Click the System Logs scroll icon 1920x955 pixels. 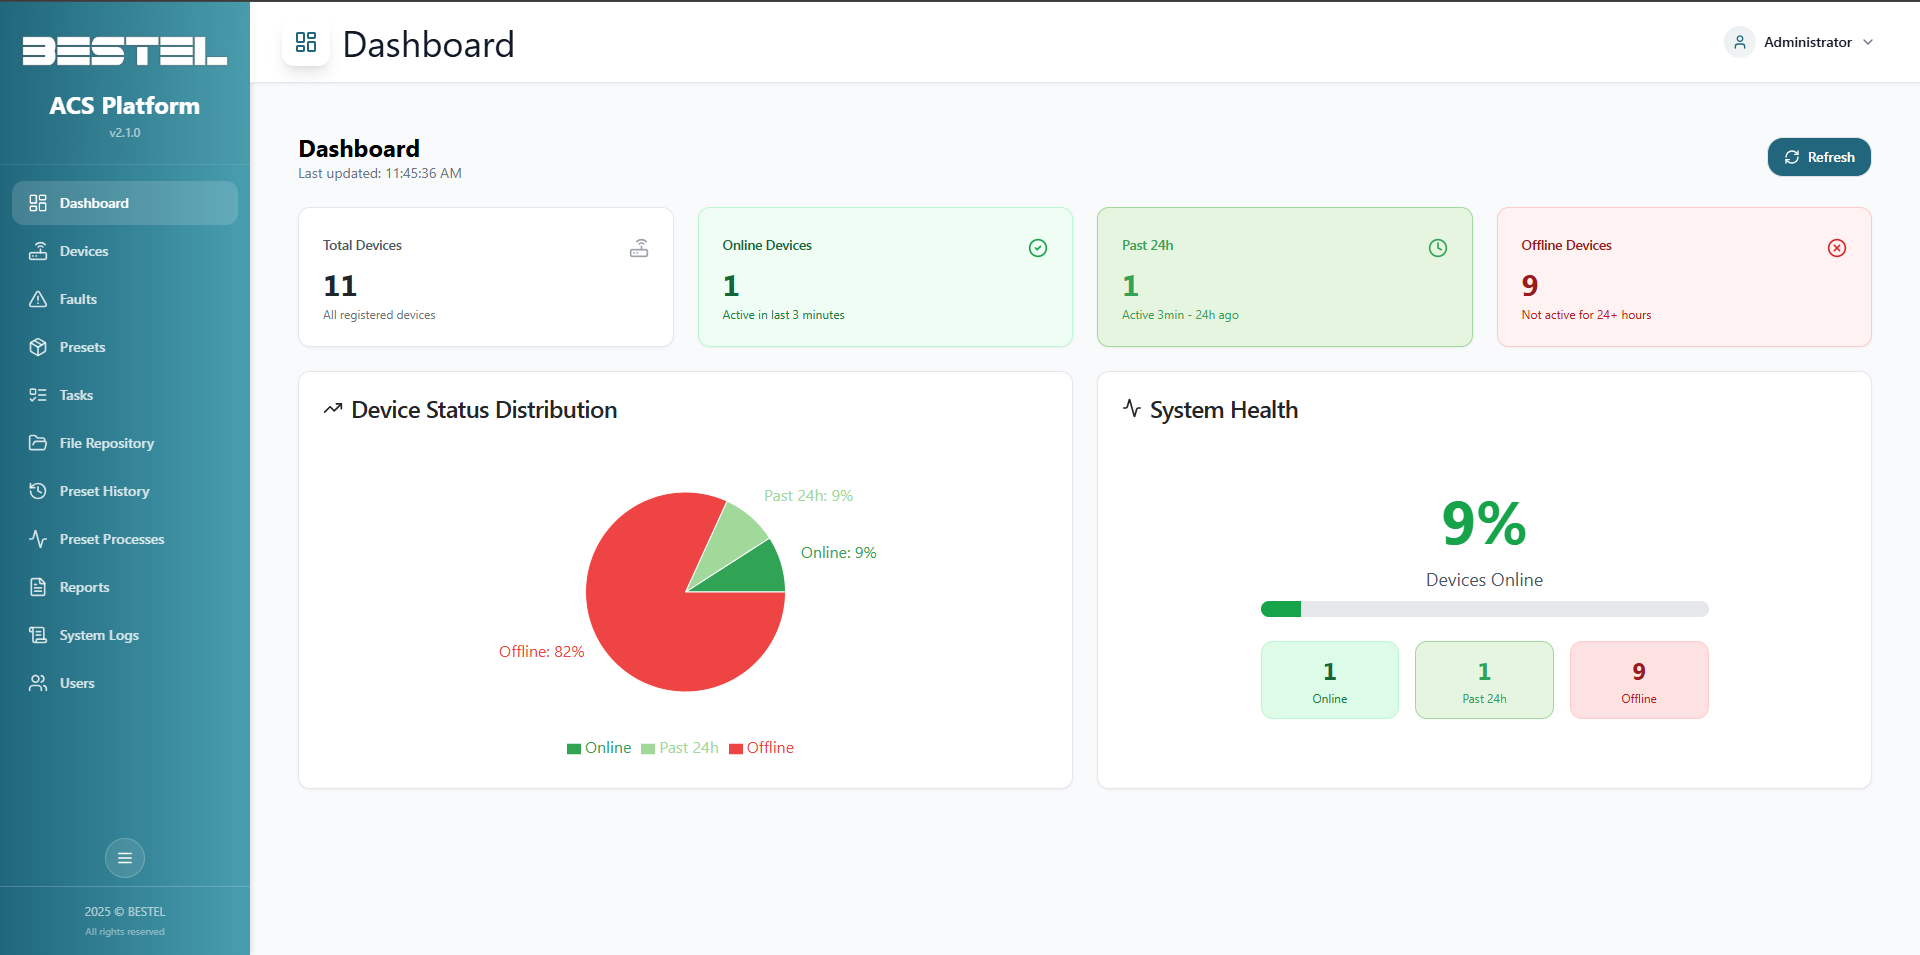click(x=38, y=635)
